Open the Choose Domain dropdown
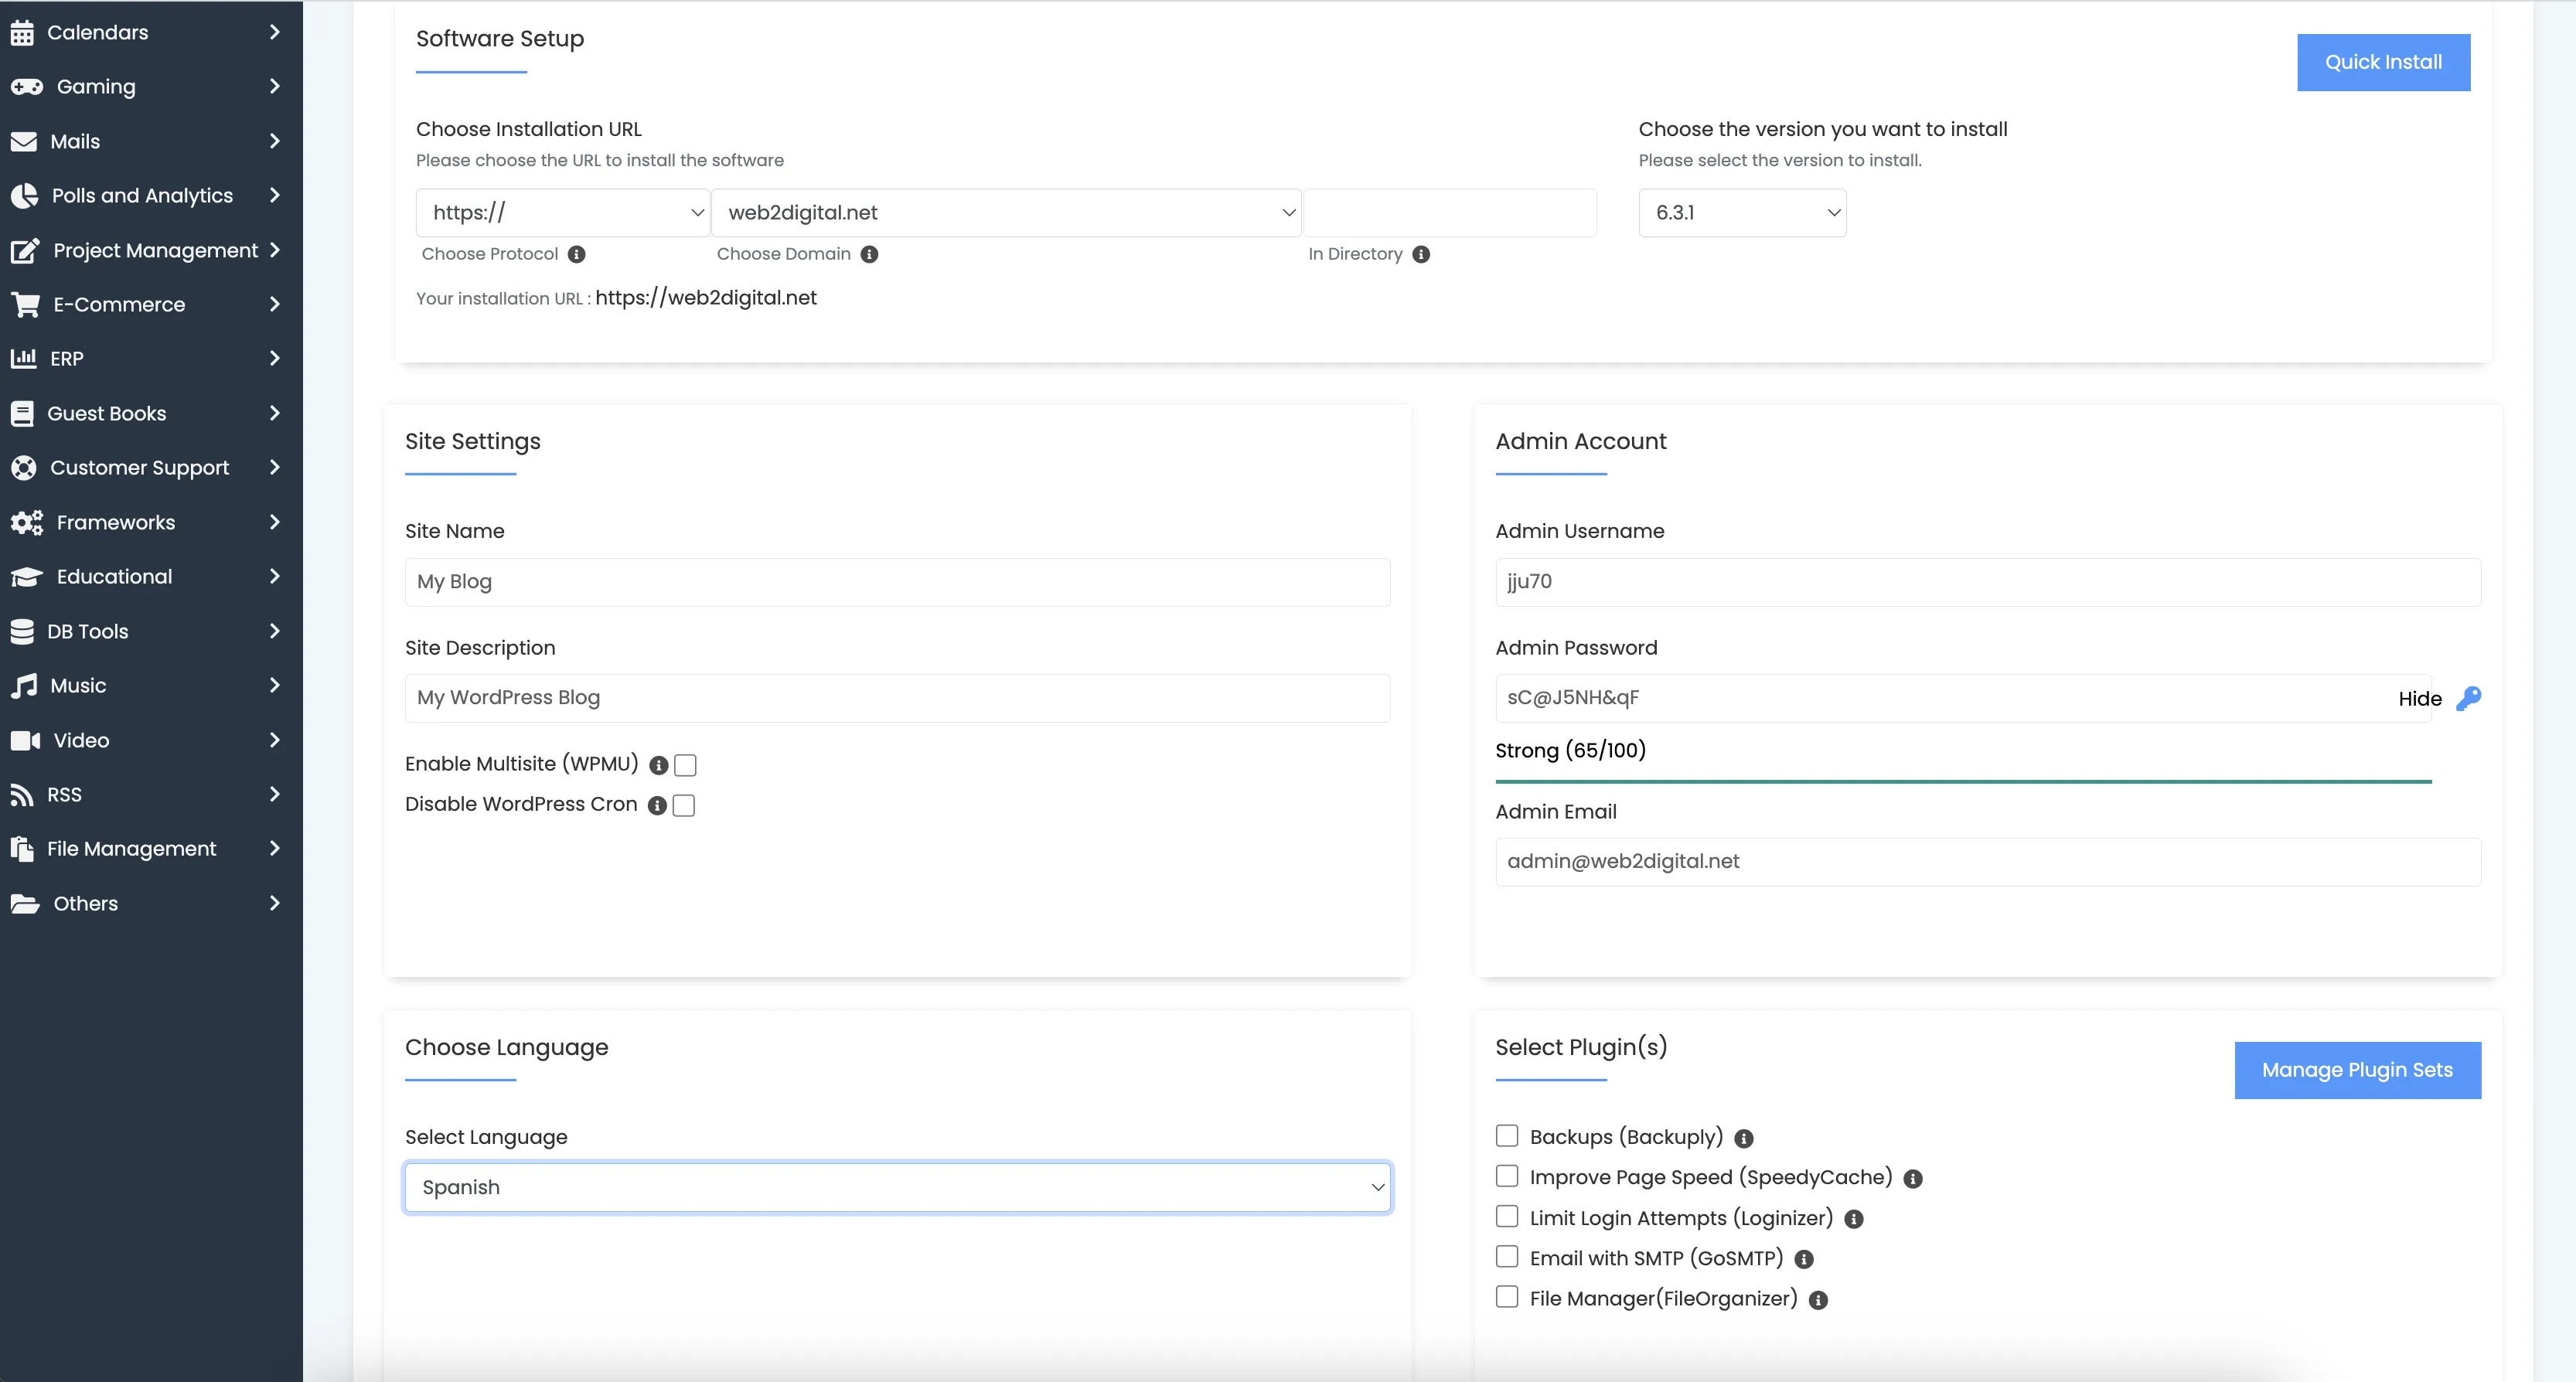Viewport: 2576px width, 1382px height. [x=1005, y=211]
